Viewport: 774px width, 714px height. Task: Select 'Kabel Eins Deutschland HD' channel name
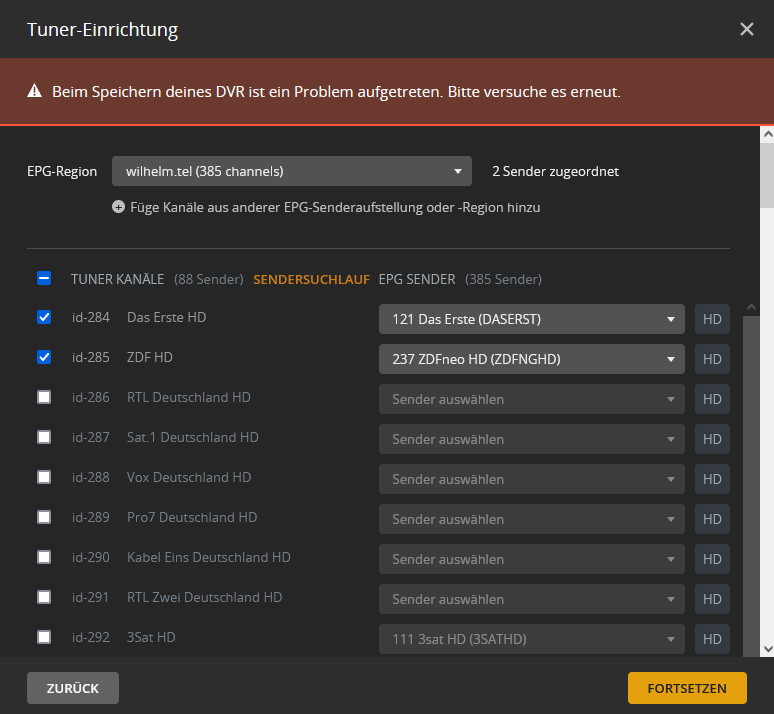[208, 557]
